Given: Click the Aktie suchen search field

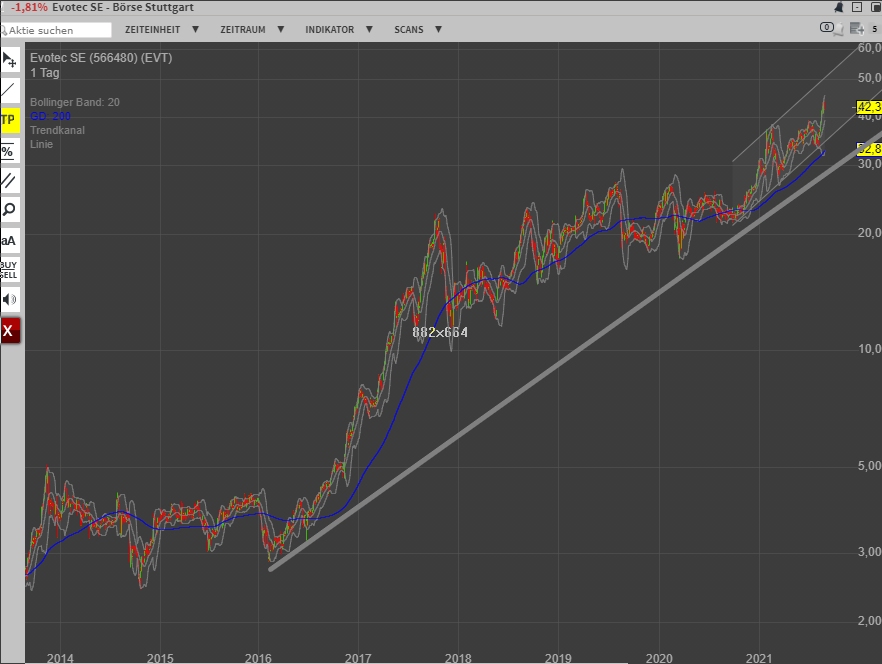Looking at the screenshot, I should coord(56,30).
